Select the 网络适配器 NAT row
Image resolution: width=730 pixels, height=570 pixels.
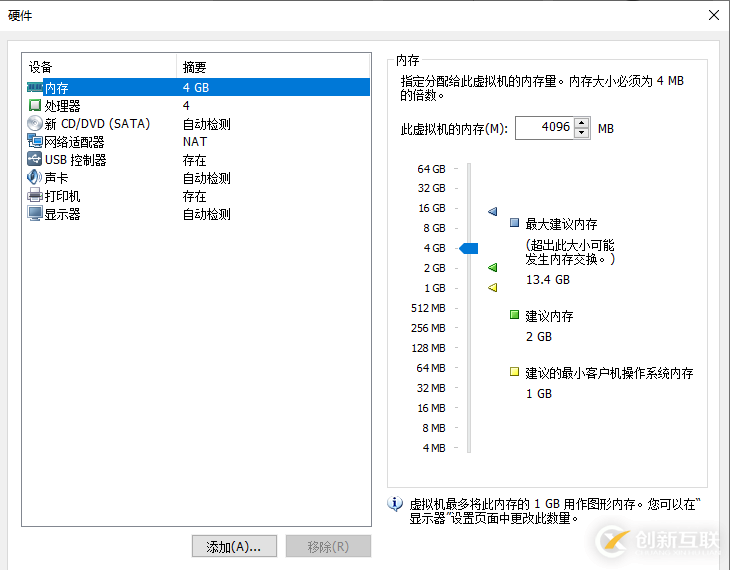pos(198,142)
